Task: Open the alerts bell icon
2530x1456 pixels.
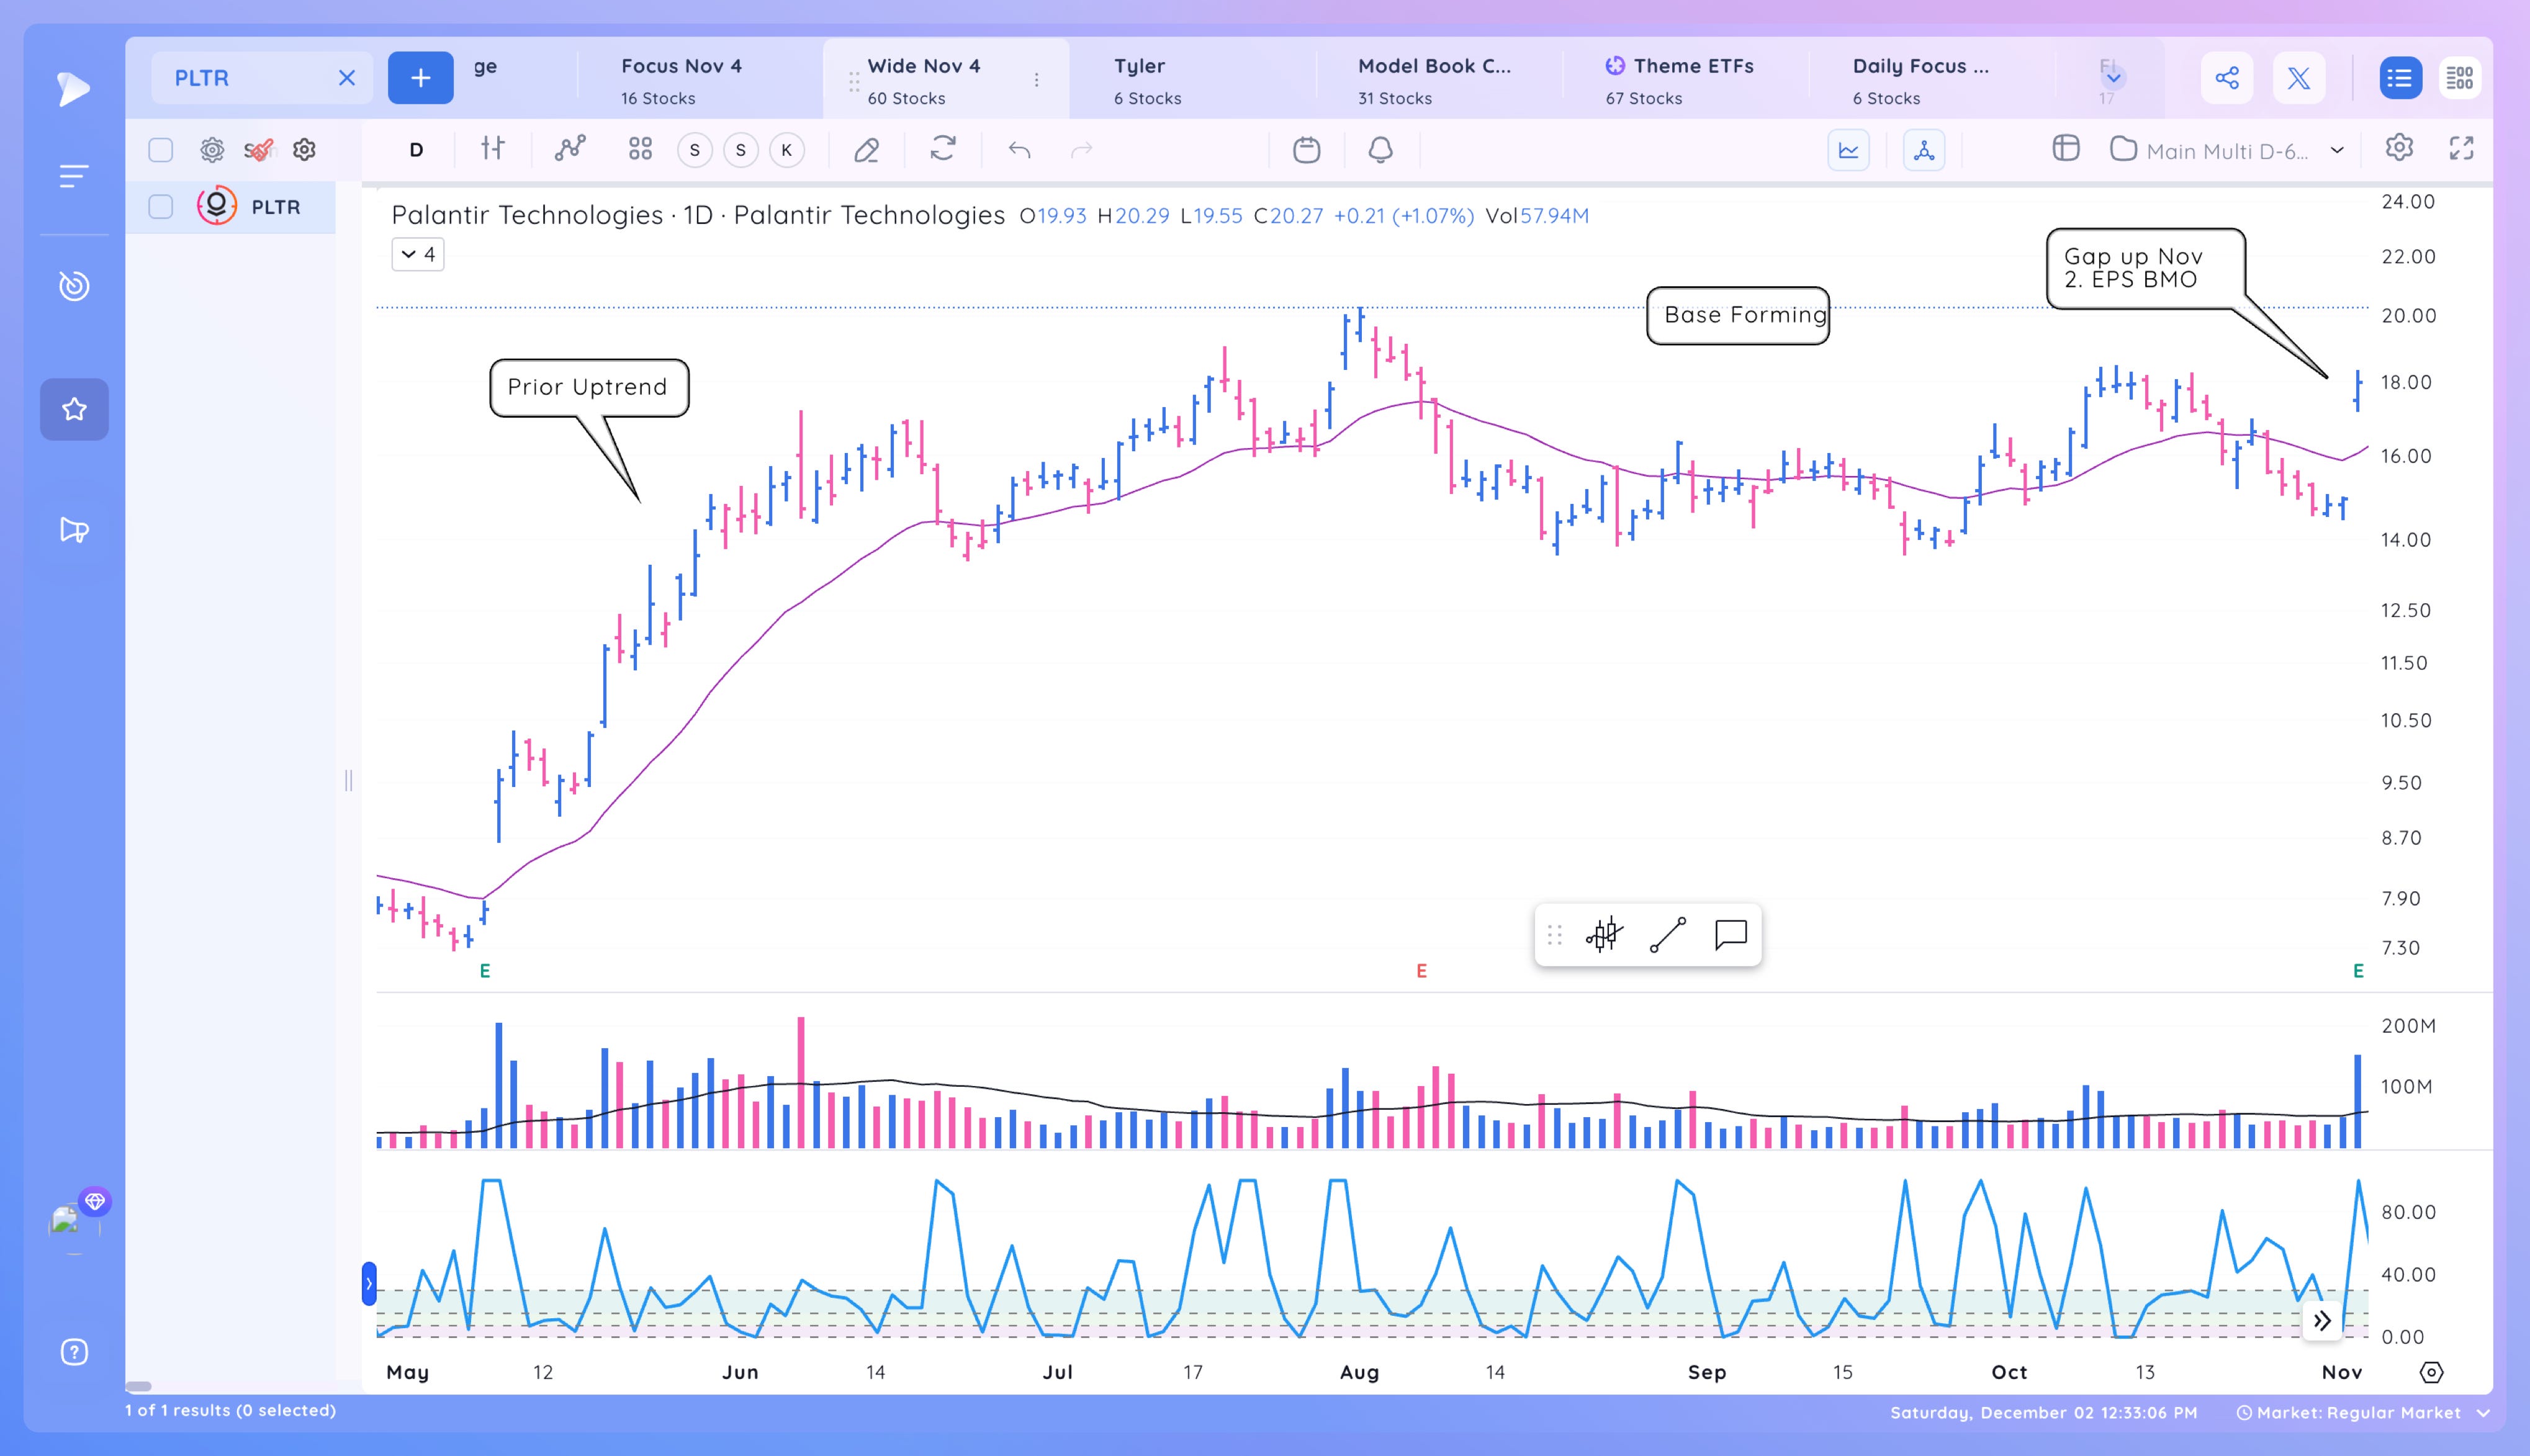Action: tap(1380, 150)
